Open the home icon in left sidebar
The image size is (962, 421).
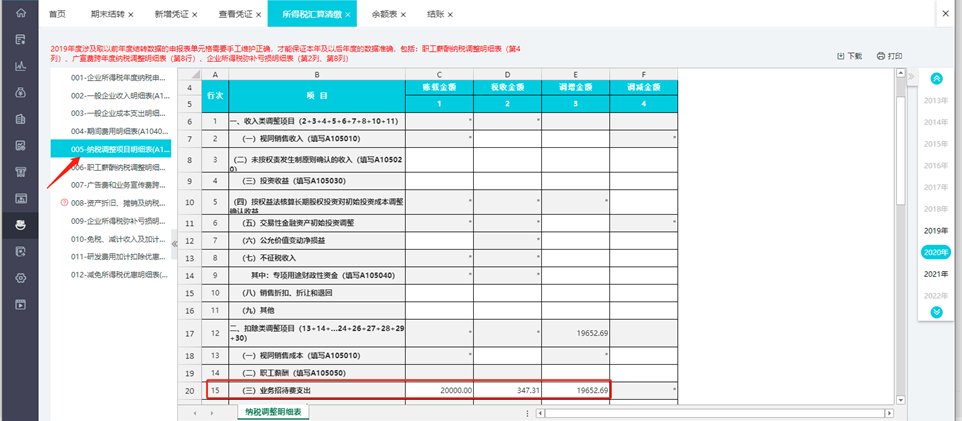coord(21,13)
